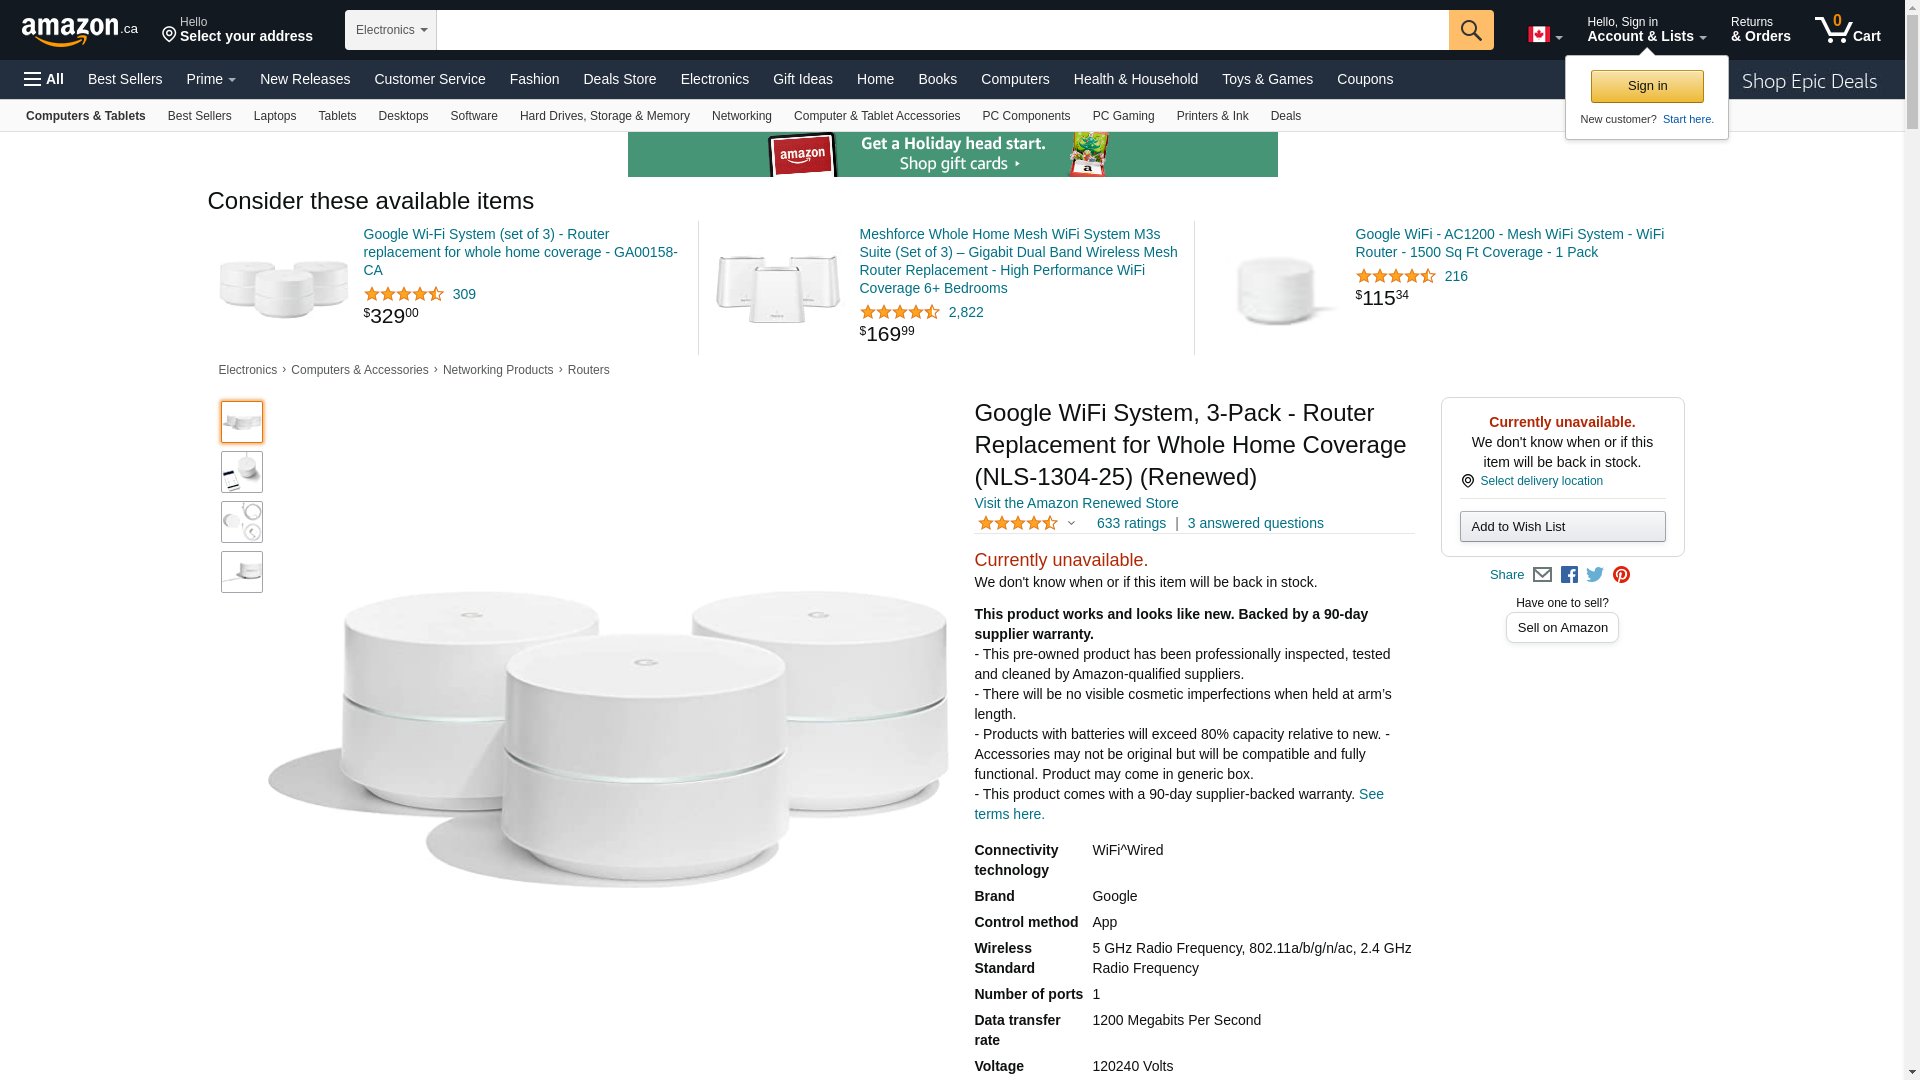Share product on Facebook
Screen dimensions: 1920x1080
click(x=1569, y=575)
